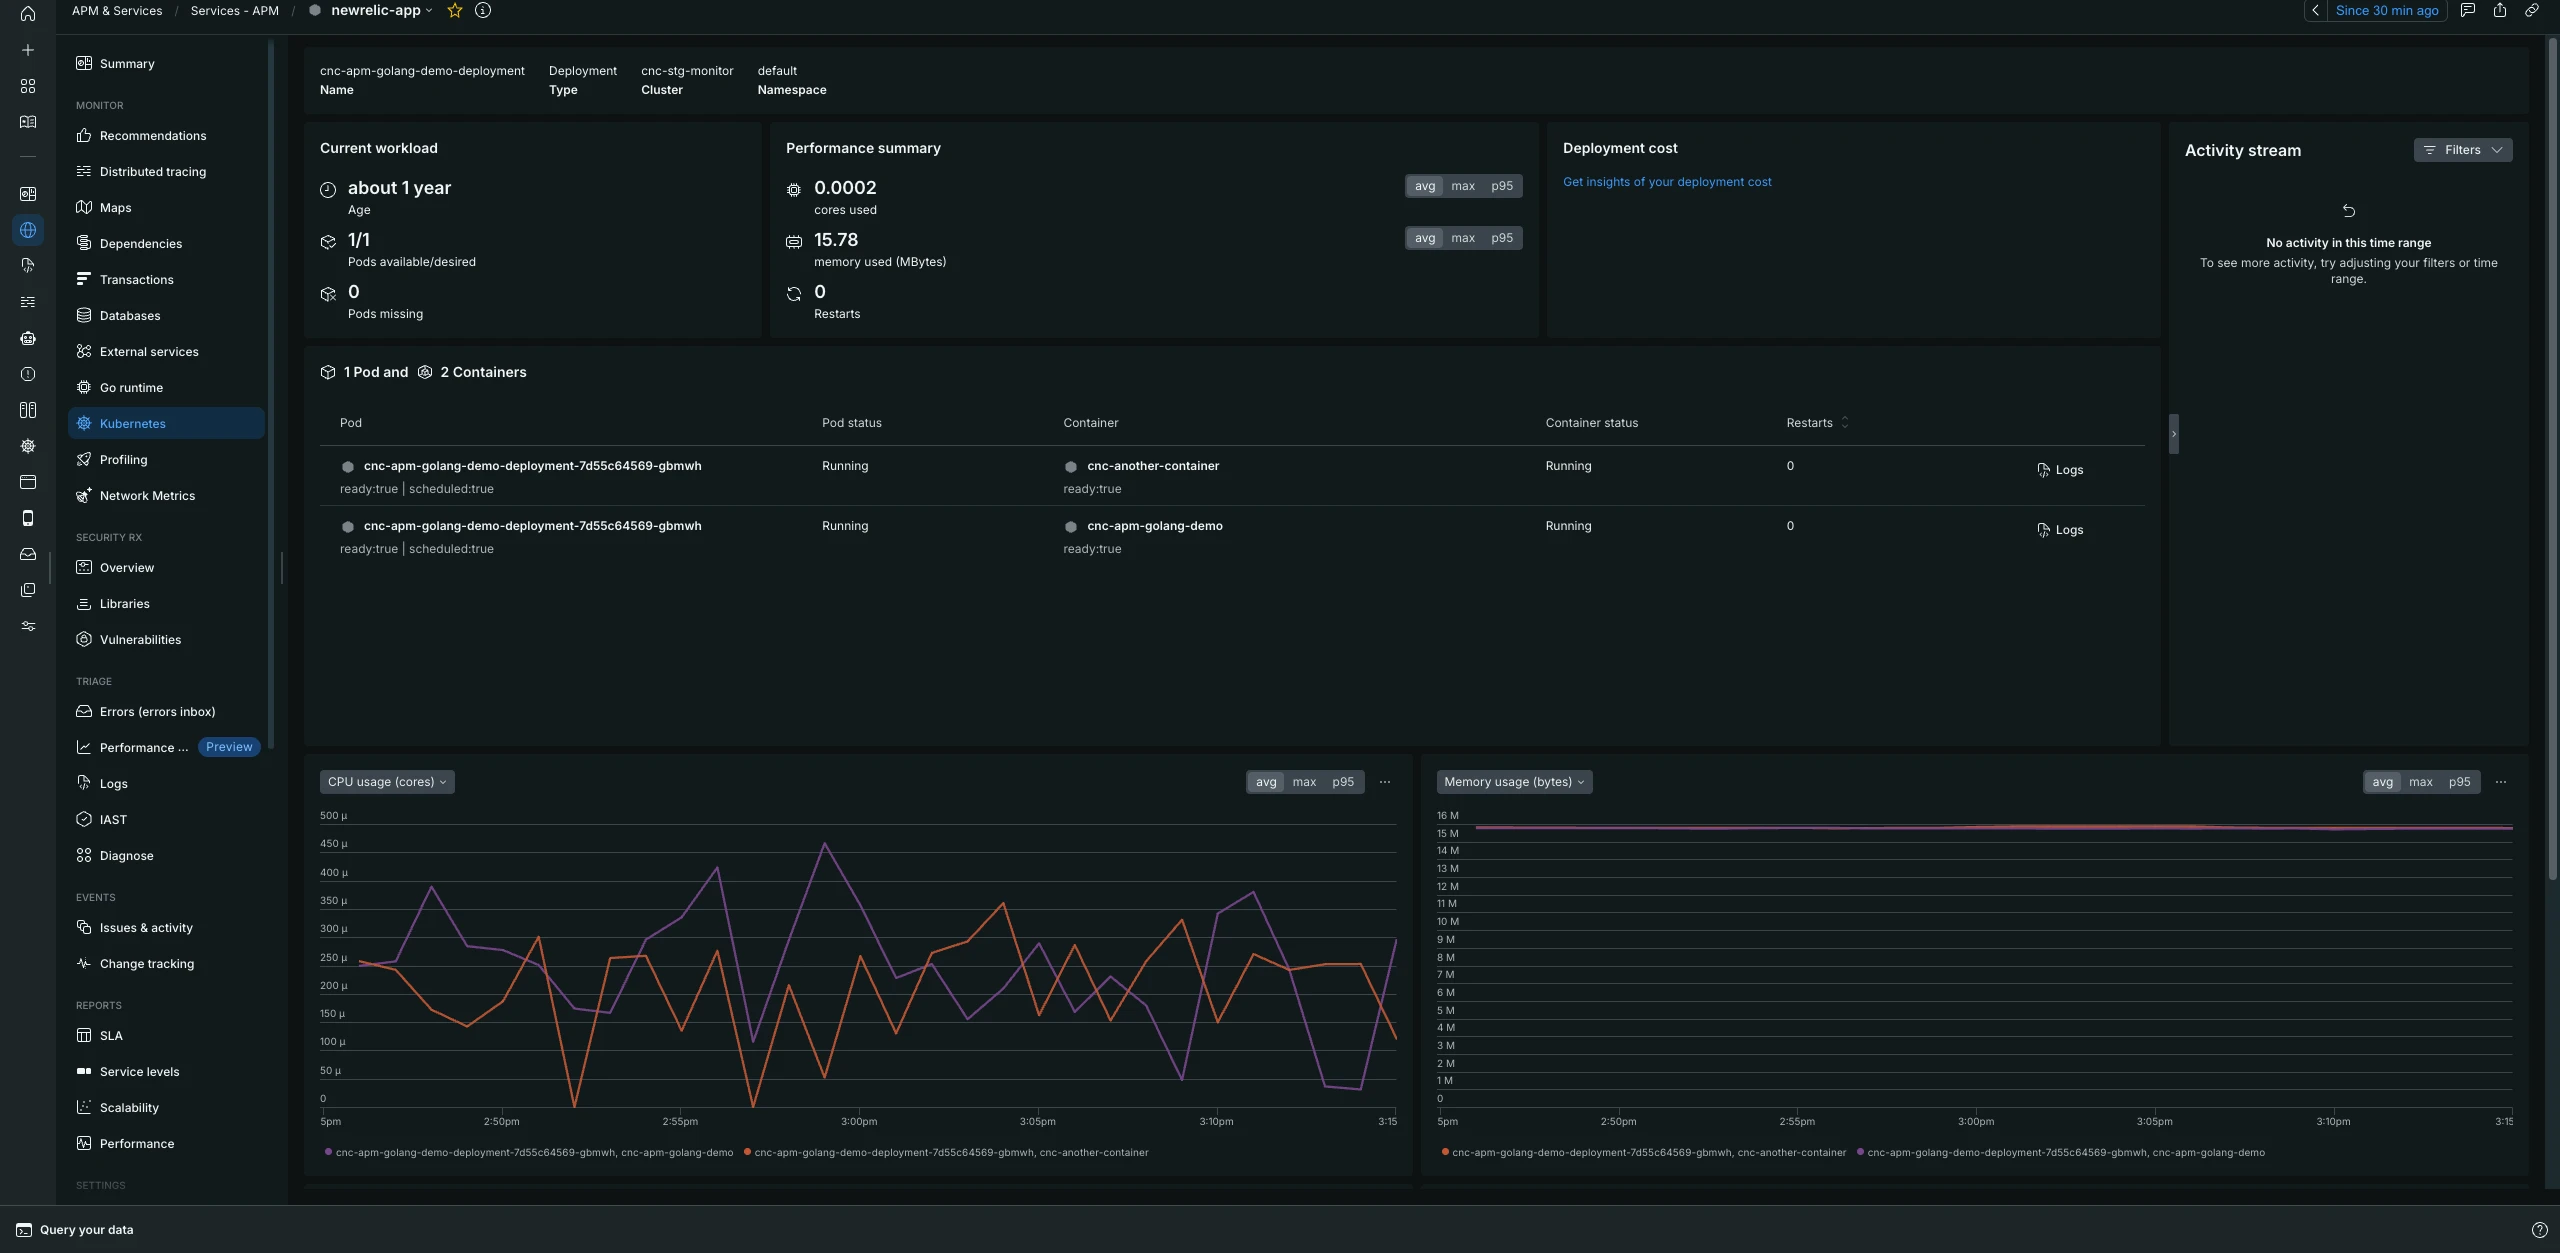
Task: Click Services - APM breadcrumb
Action: [x=234, y=11]
